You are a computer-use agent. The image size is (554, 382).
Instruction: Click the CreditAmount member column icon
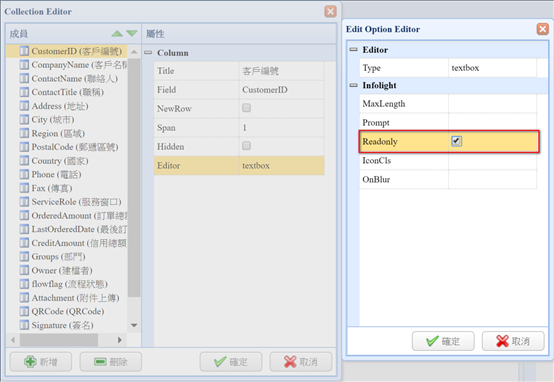[24, 243]
